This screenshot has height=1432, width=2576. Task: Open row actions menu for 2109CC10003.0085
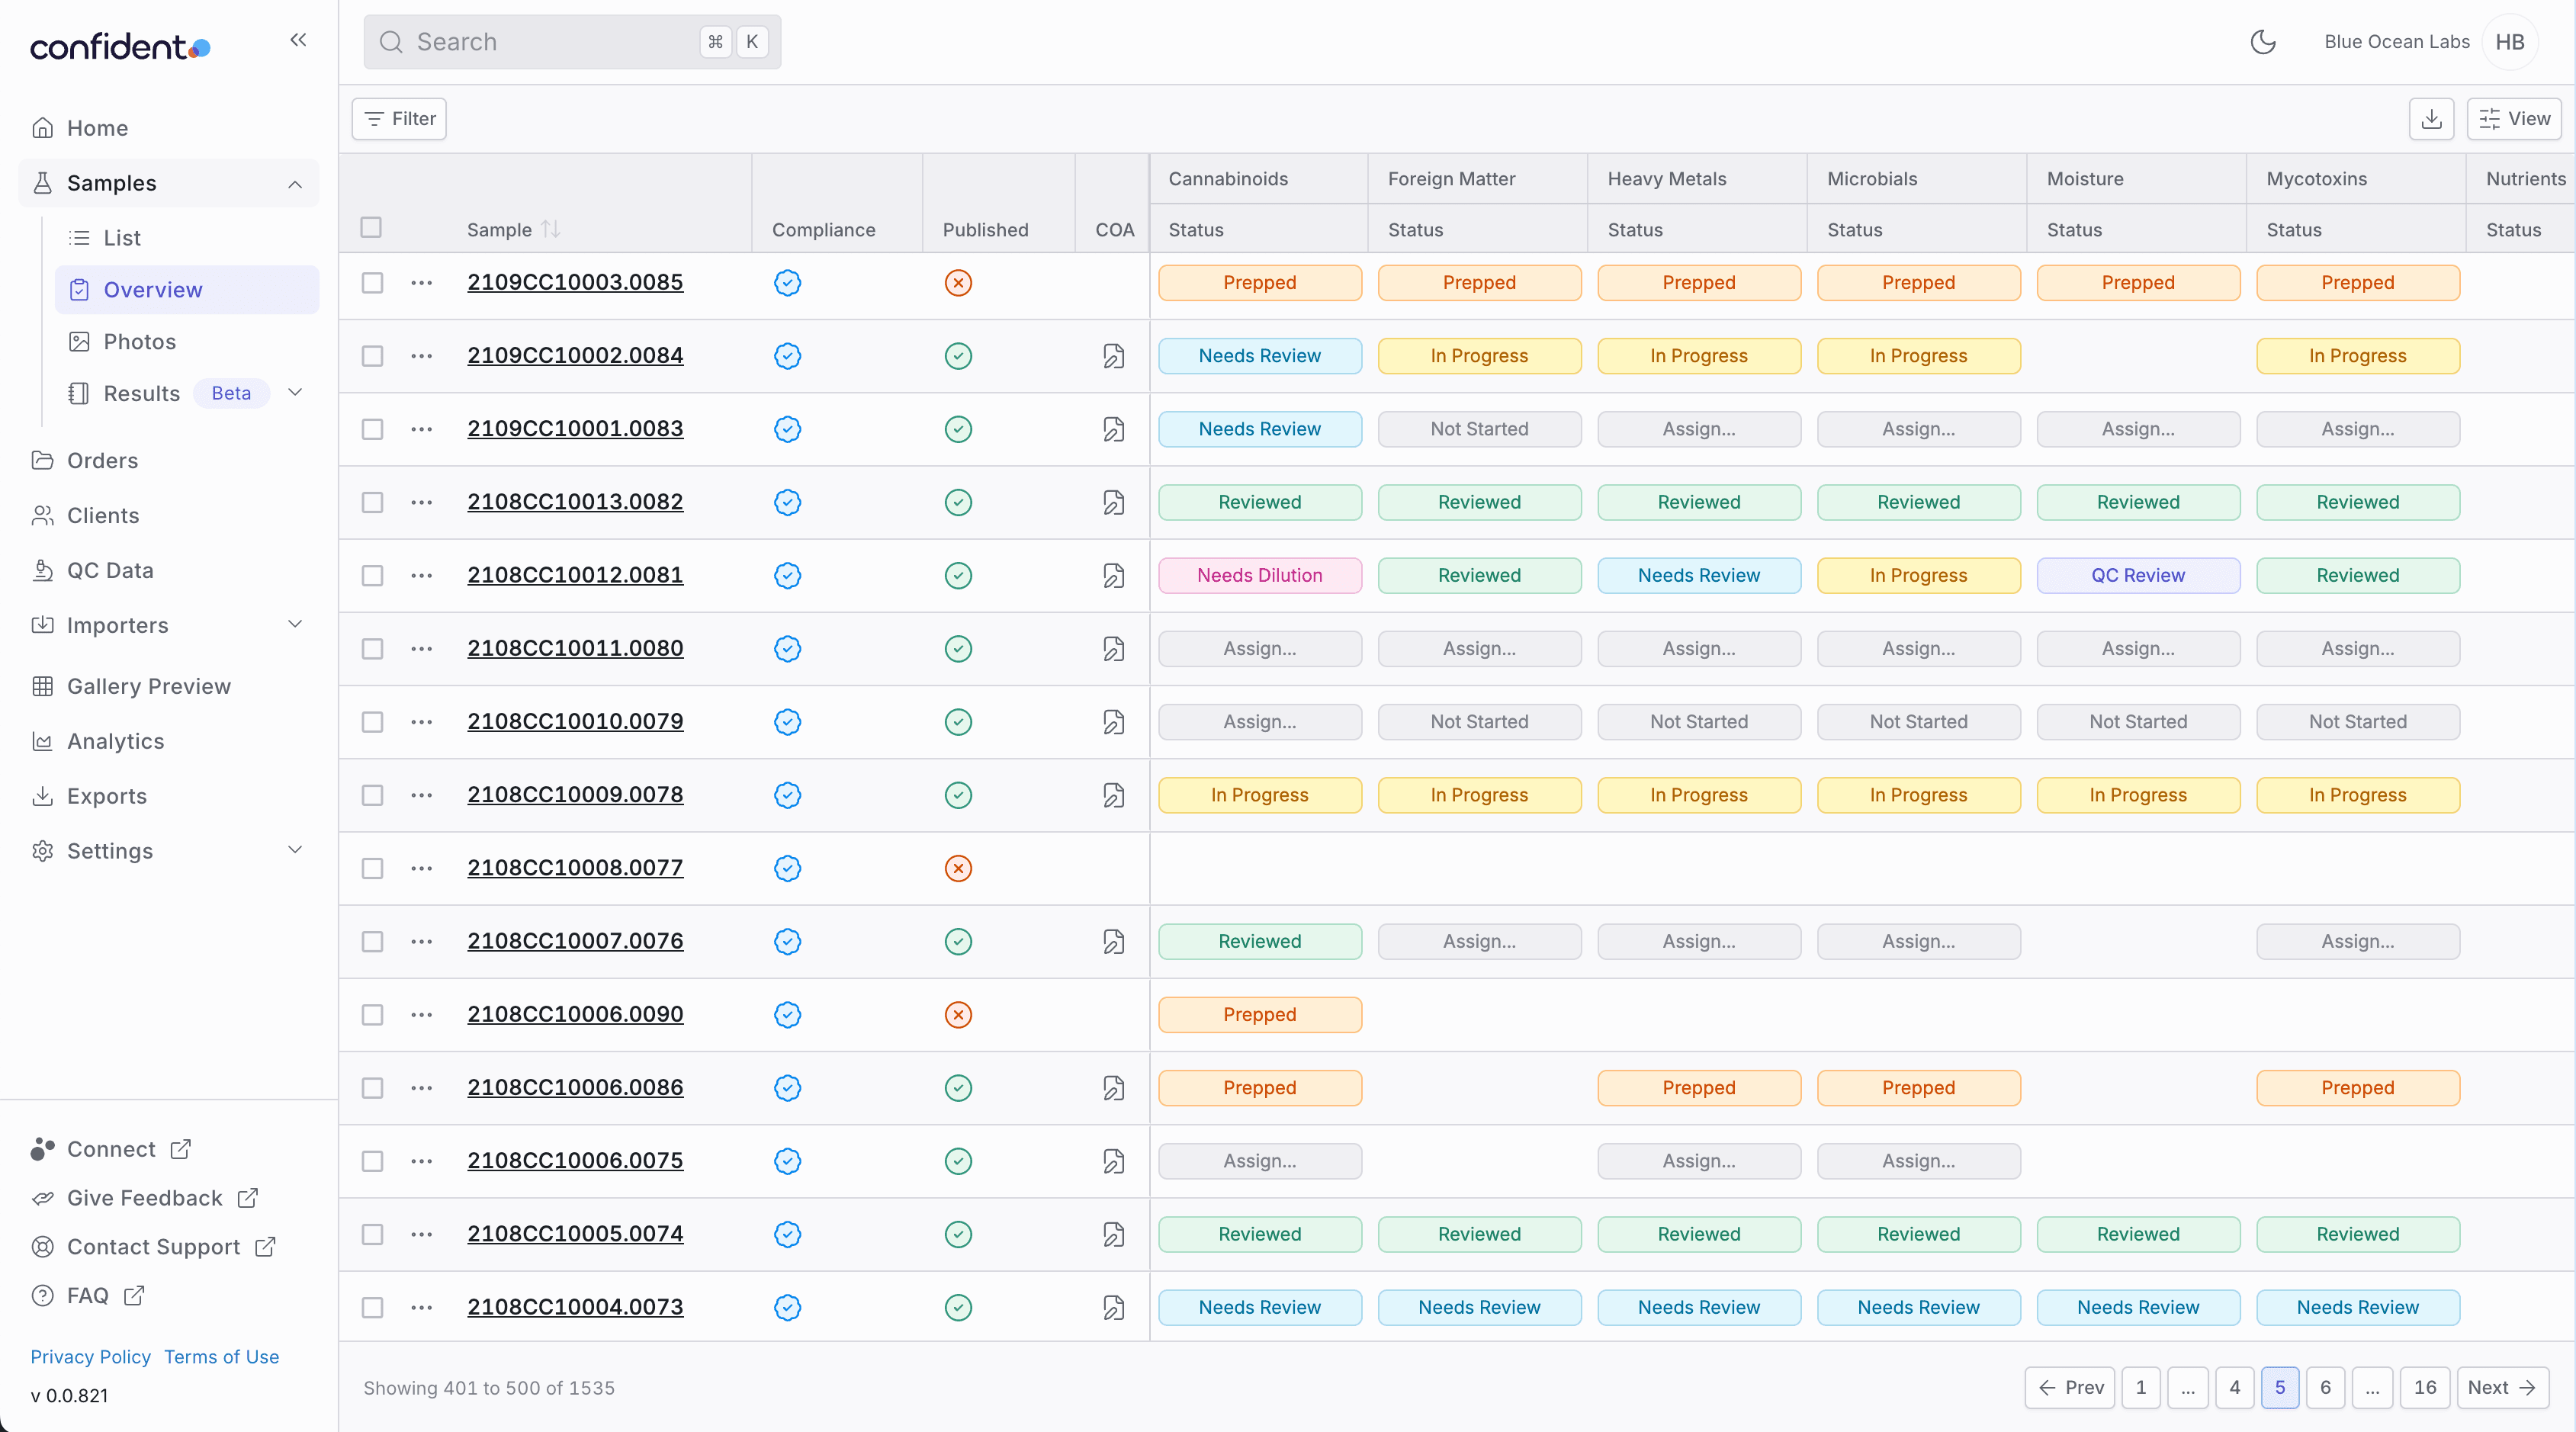click(x=422, y=283)
